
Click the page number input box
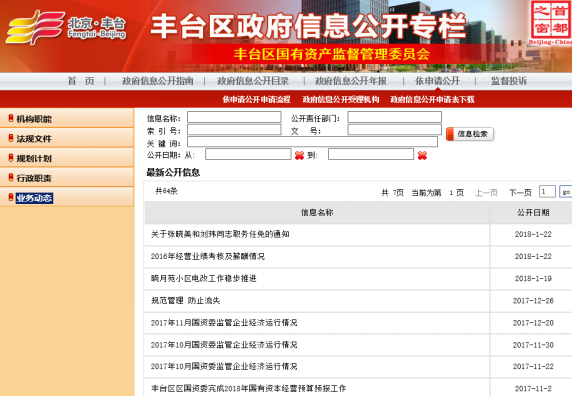click(547, 191)
